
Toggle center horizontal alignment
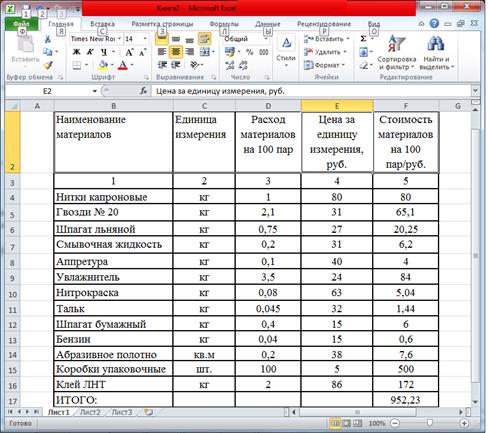(176, 52)
